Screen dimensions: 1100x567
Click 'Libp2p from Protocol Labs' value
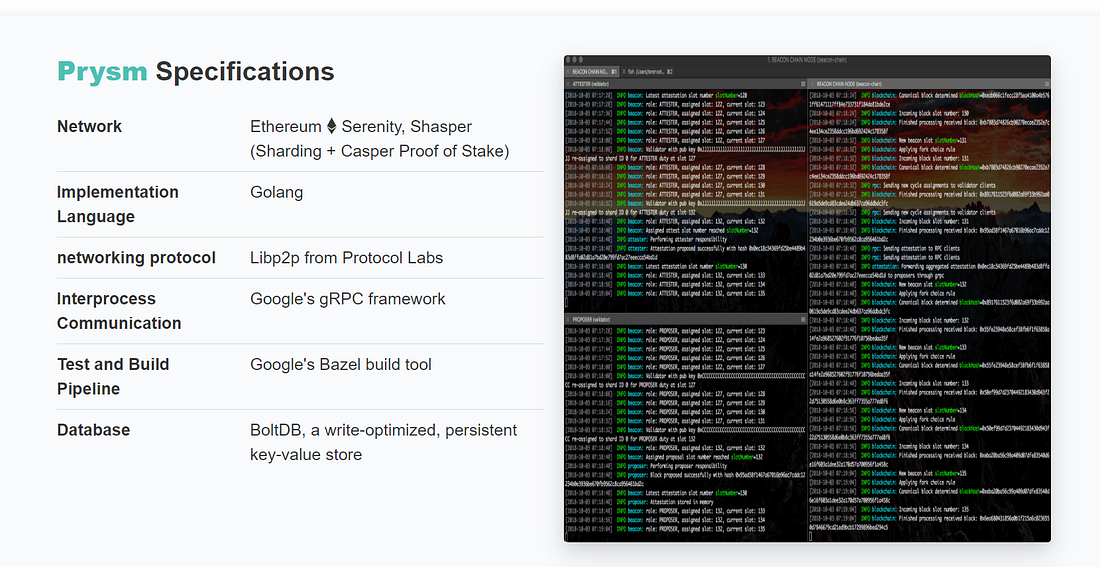pyautogui.click(x=347, y=258)
